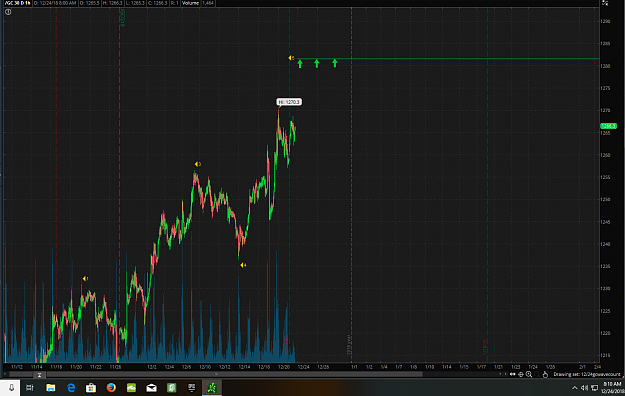Click the pan left and right arrows icon
The image size is (625, 396).
point(513,374)
